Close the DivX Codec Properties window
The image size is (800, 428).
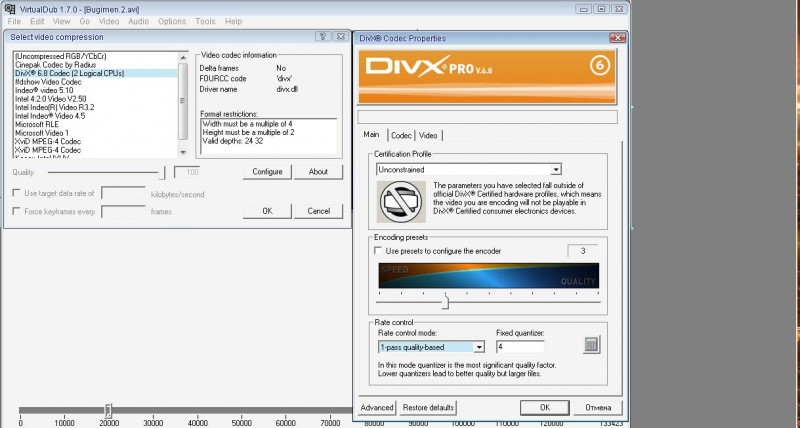coord(617,38)
